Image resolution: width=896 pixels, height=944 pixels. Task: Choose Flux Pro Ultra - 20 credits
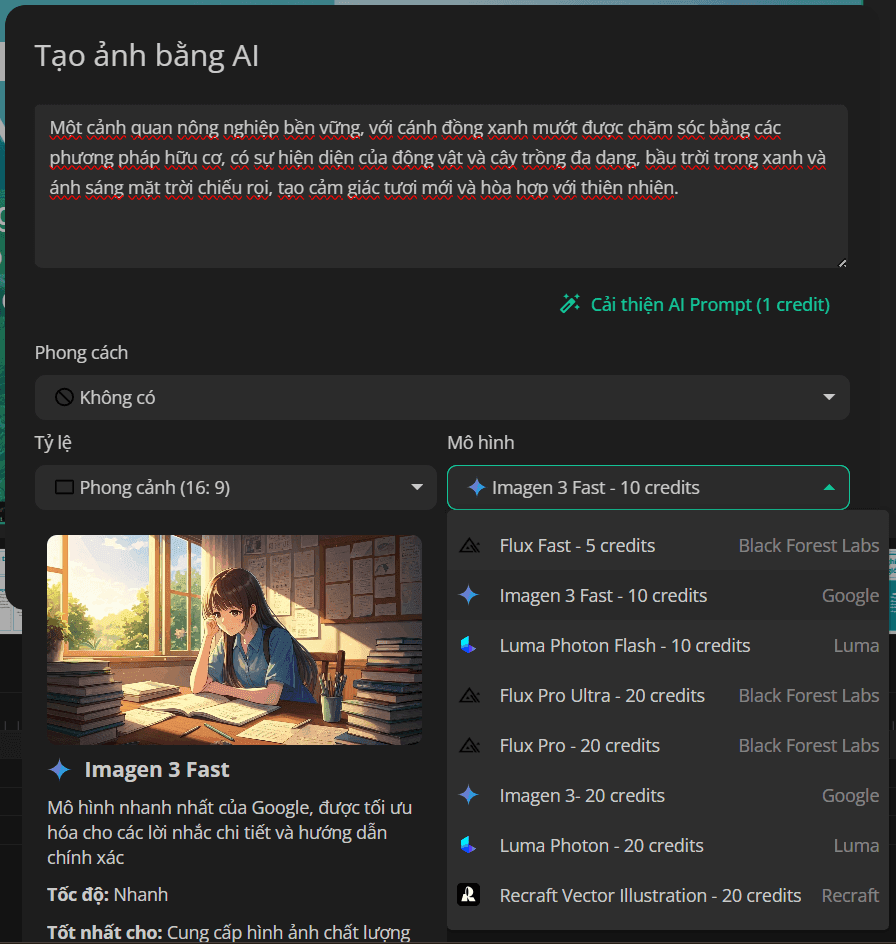click(668, 695)
